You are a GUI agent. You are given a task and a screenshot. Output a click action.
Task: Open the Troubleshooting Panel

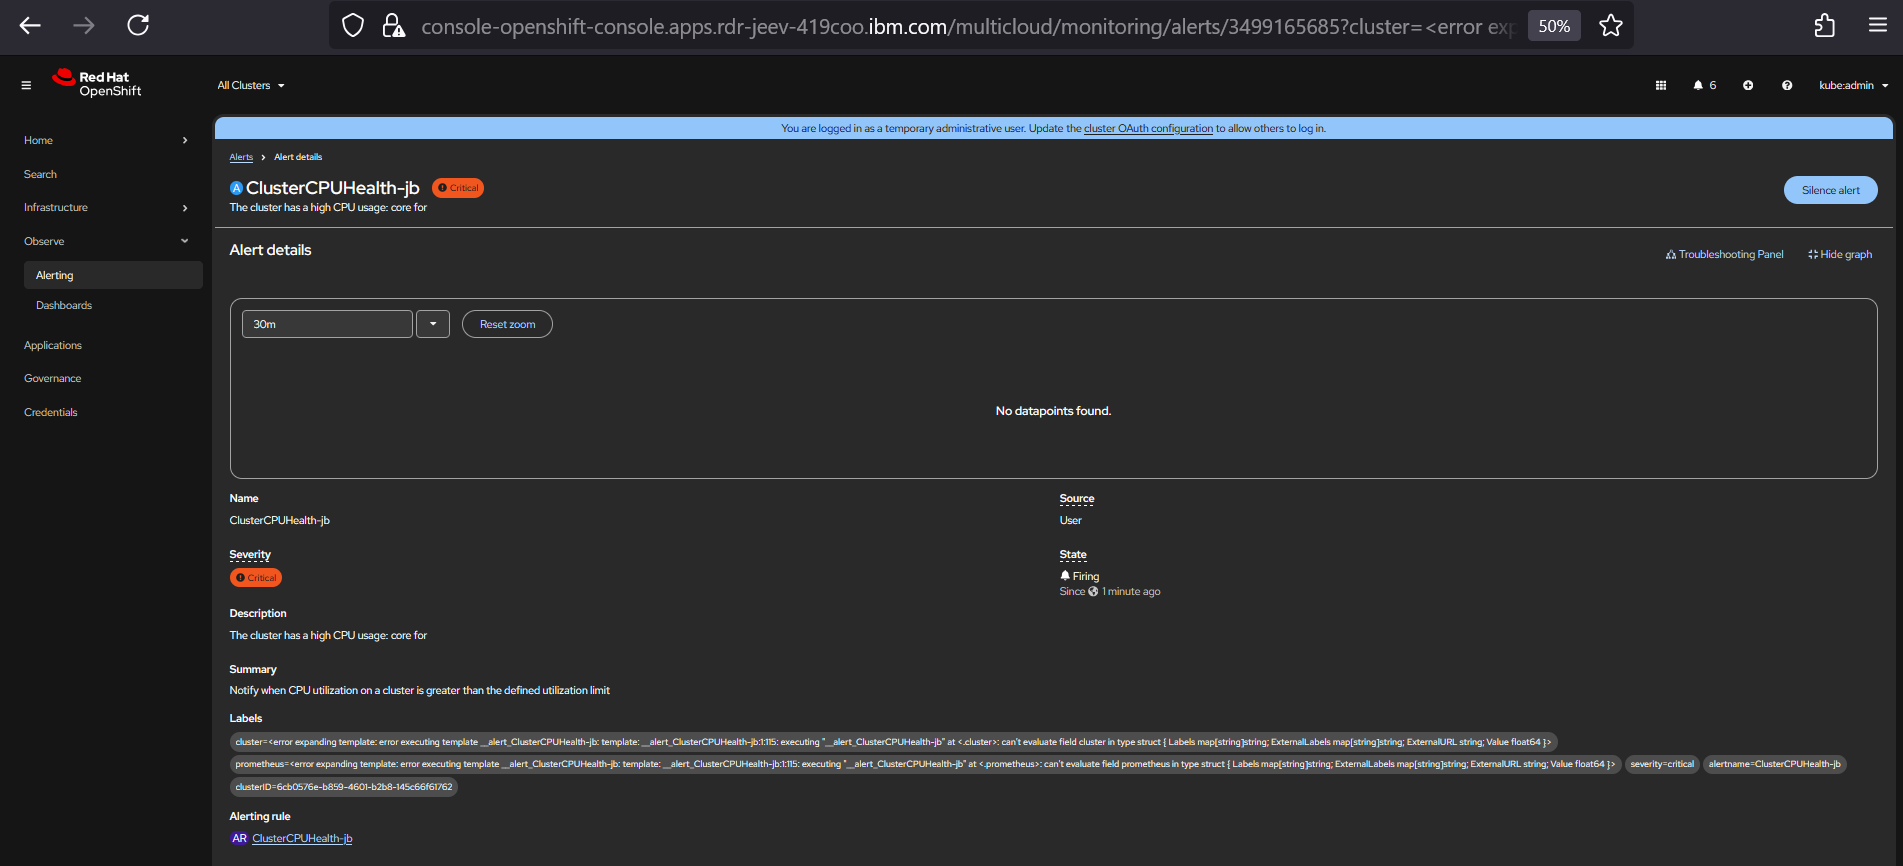(x=1724, y=254)
